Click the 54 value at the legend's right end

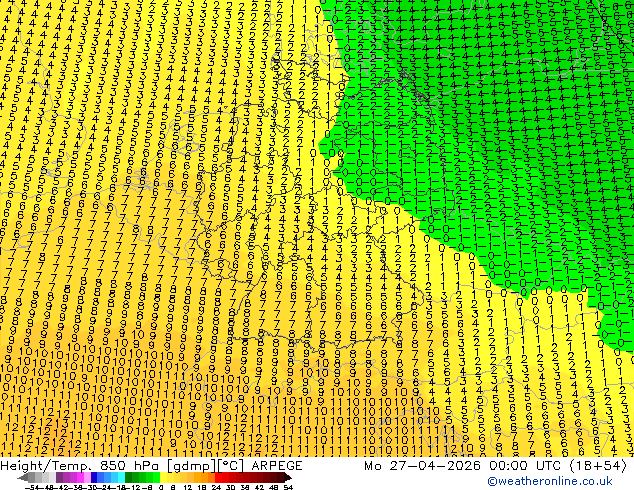coord(288,487)
